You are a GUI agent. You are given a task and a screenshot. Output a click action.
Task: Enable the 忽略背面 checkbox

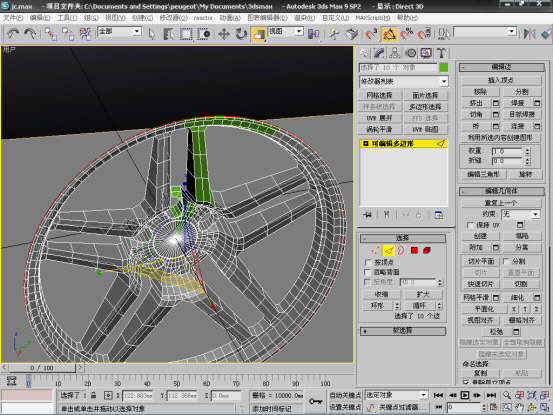click(x=368, y=272)
